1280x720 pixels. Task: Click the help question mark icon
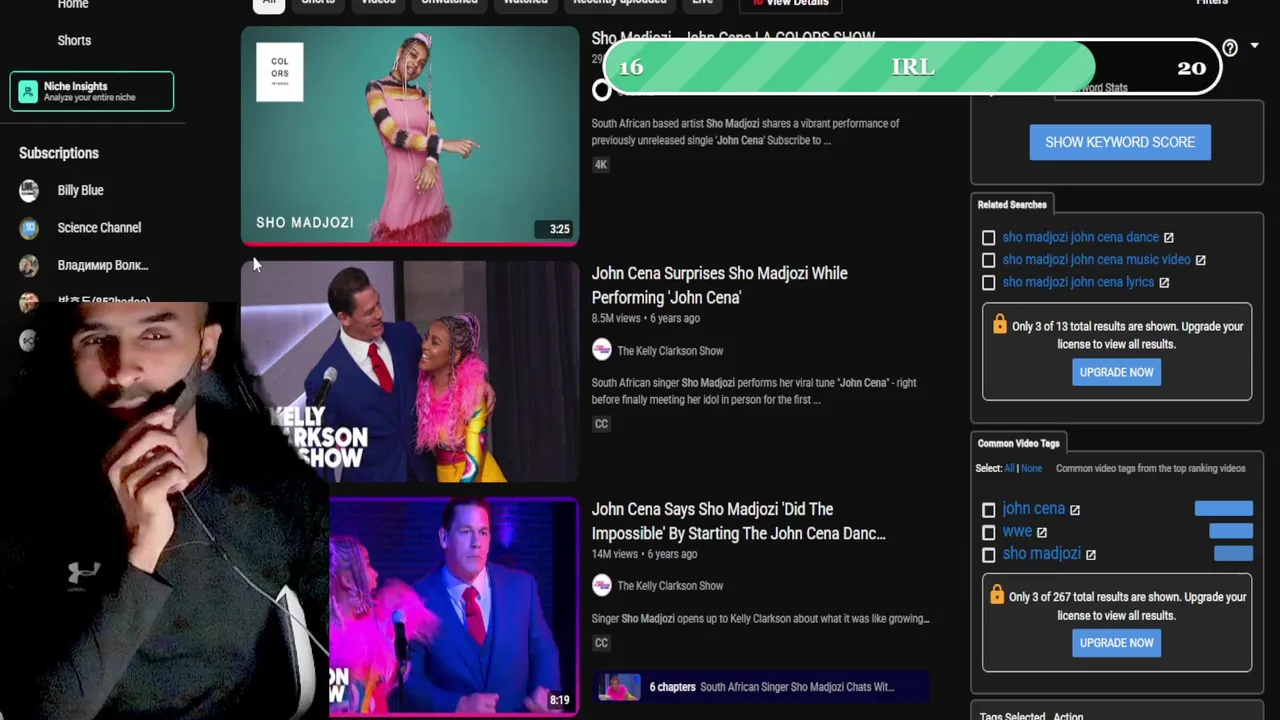point(1230,47)
